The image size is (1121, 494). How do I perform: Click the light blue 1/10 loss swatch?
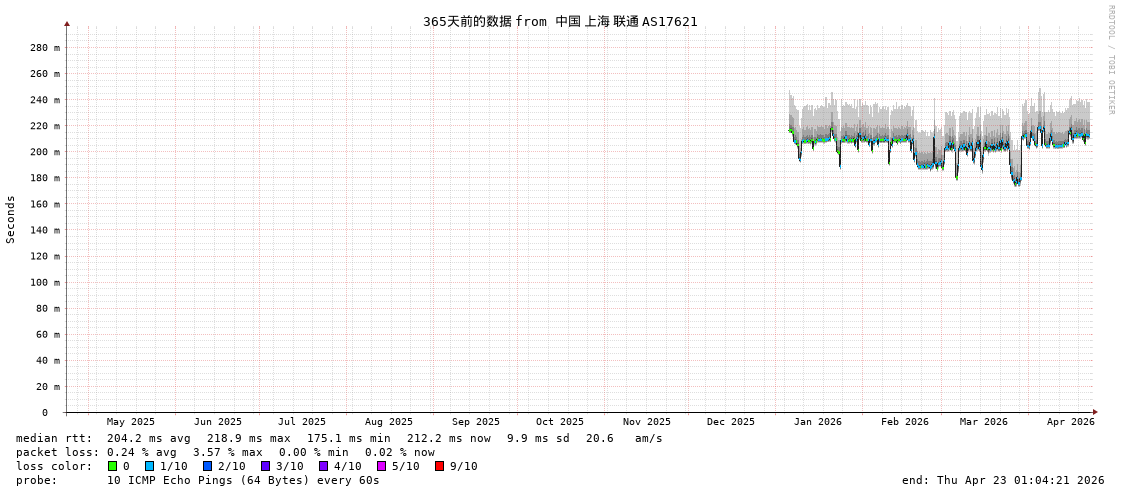[149, 466]
